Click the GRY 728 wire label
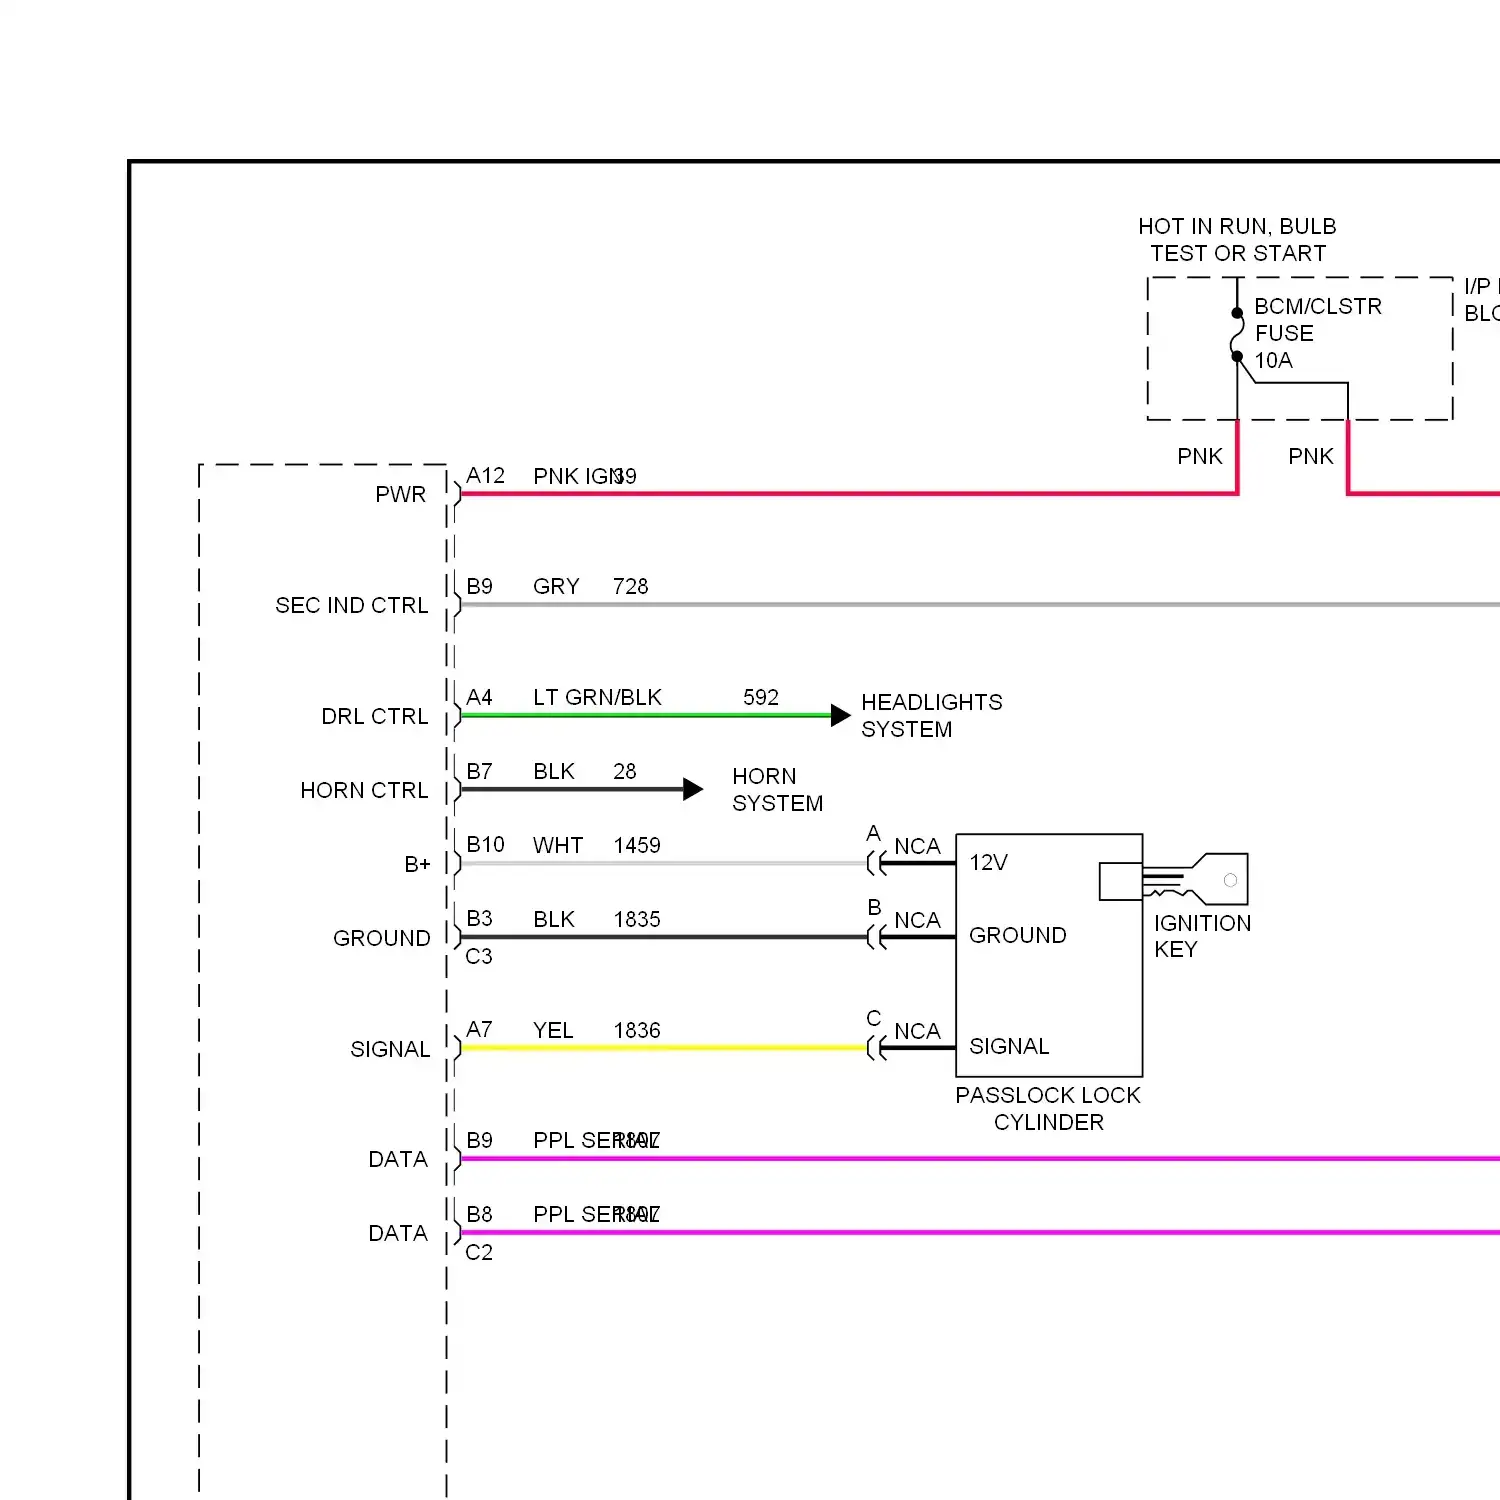Screen dimensions: 1500x1500 tap(590, 586)
